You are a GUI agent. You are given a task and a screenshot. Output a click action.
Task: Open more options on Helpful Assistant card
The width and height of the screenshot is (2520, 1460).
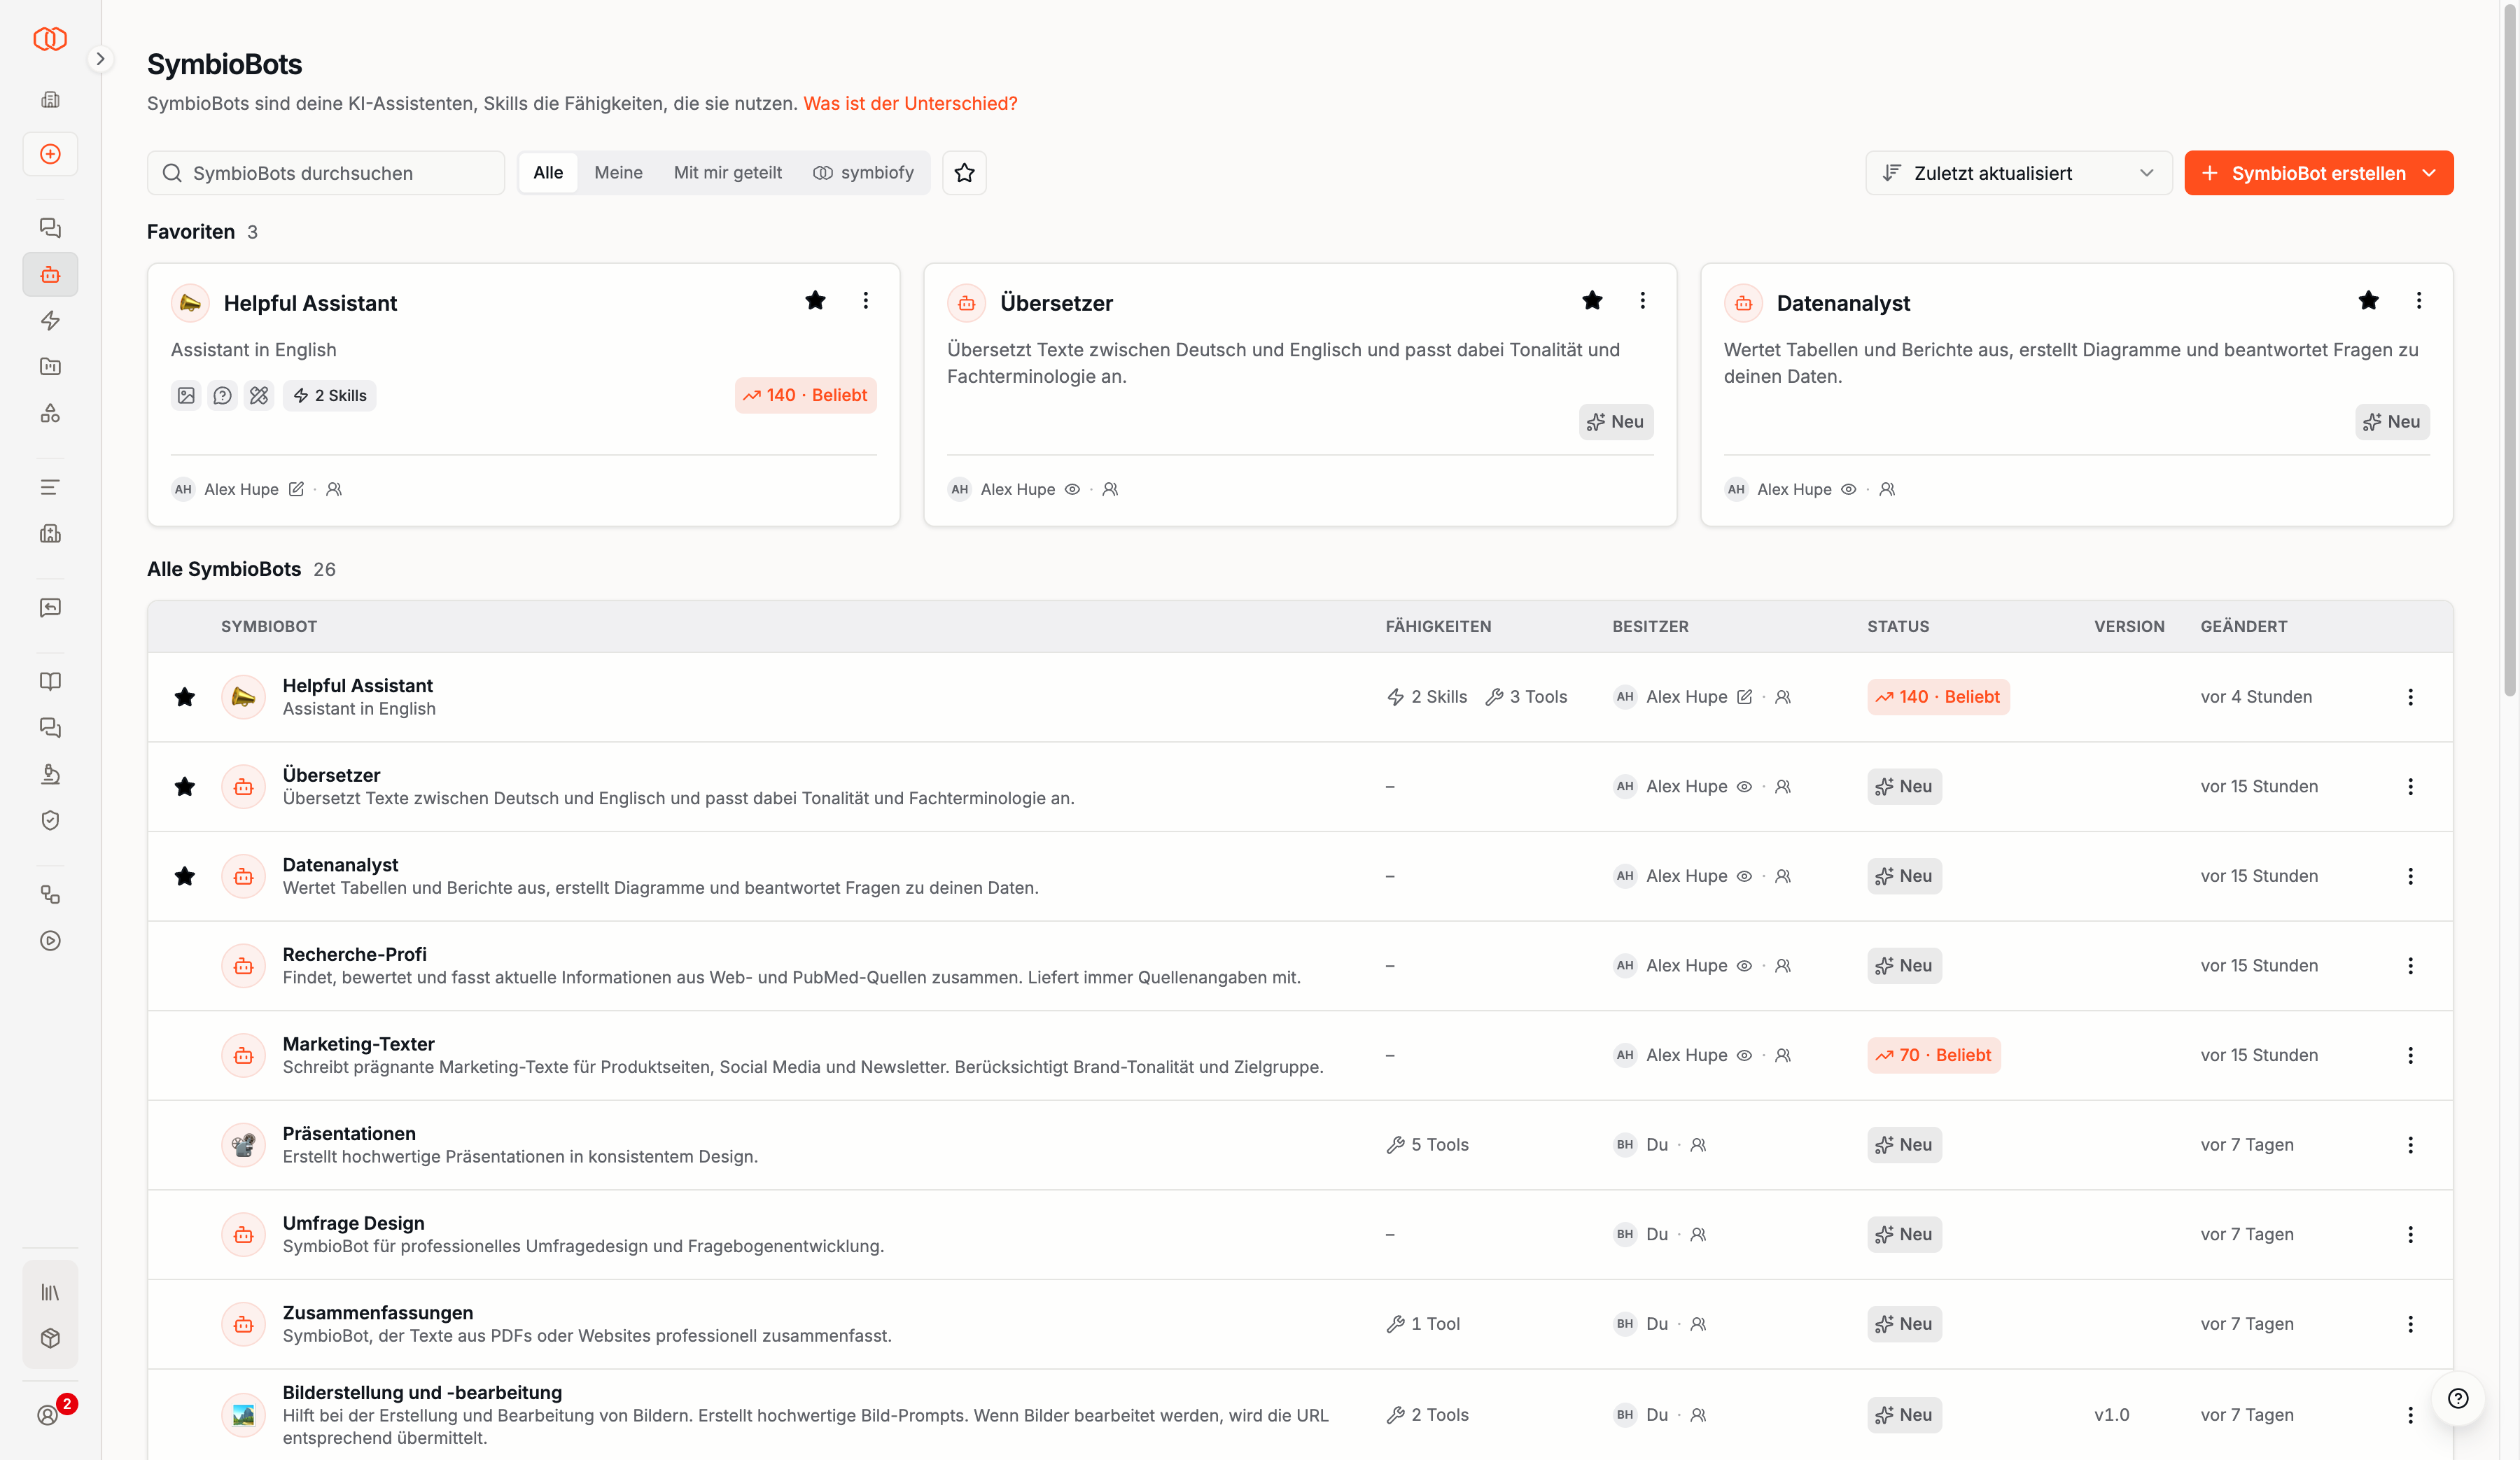[x=866, y=300]
